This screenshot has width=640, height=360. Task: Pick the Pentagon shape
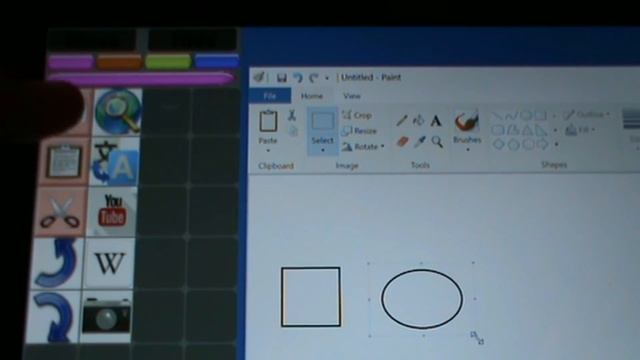pyautogui.click(x=513, y=144)
